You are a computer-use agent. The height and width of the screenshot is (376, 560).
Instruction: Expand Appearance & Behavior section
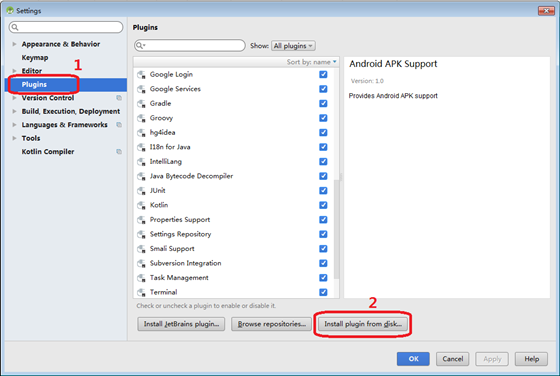pyautogui.click(x=14, y=44)
